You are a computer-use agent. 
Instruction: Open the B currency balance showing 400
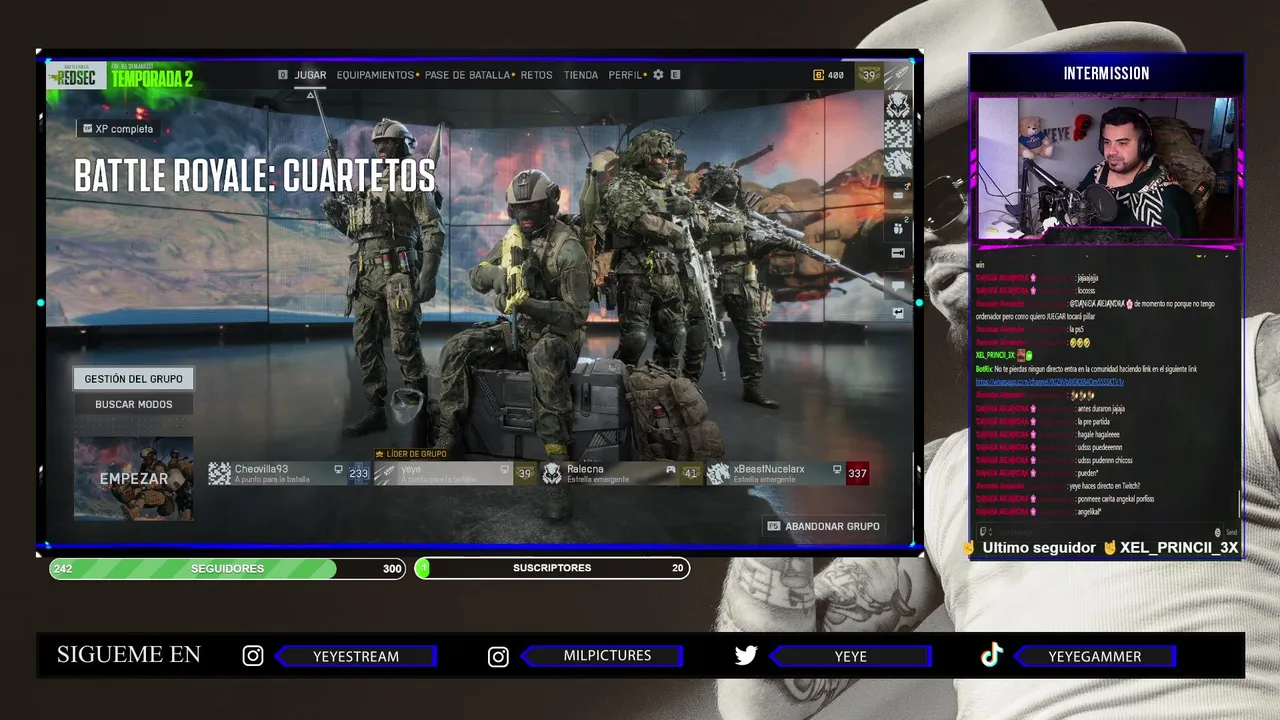click(x=829, y=75)
